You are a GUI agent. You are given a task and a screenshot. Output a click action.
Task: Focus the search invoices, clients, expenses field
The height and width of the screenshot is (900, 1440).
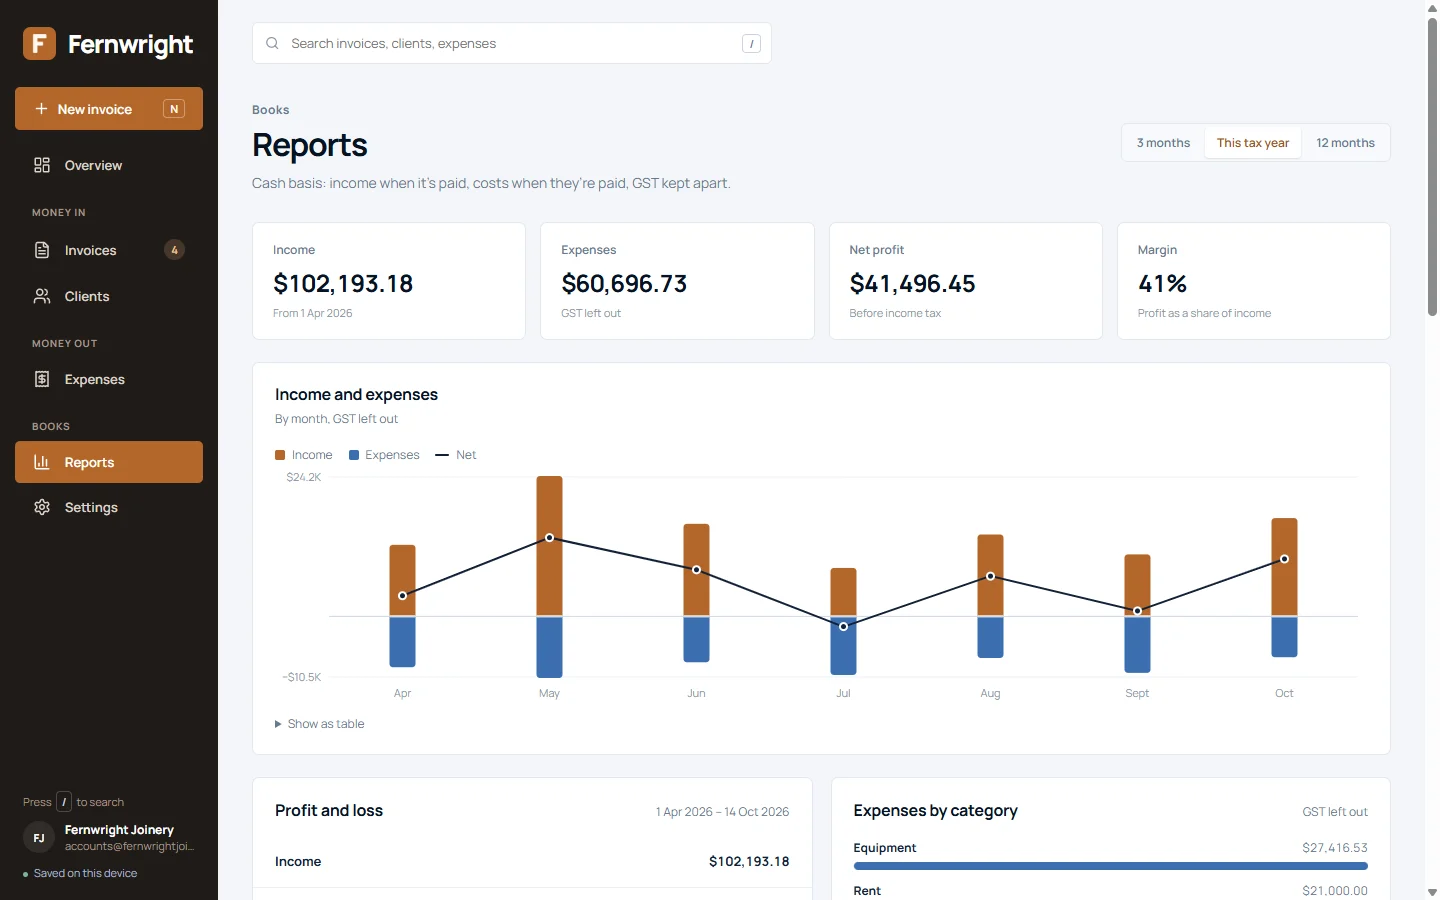click(x=512, y=43)
